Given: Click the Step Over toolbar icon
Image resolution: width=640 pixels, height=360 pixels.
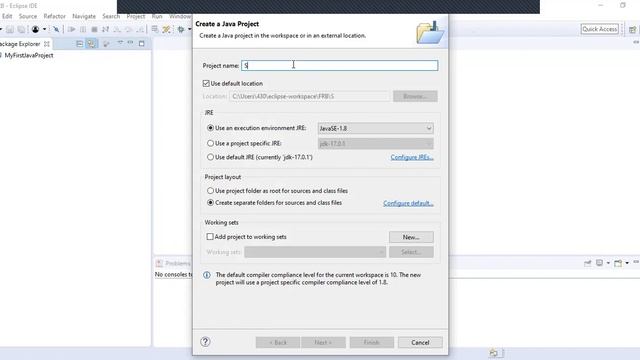Looking at the screenshot, I should click(129, 29).
